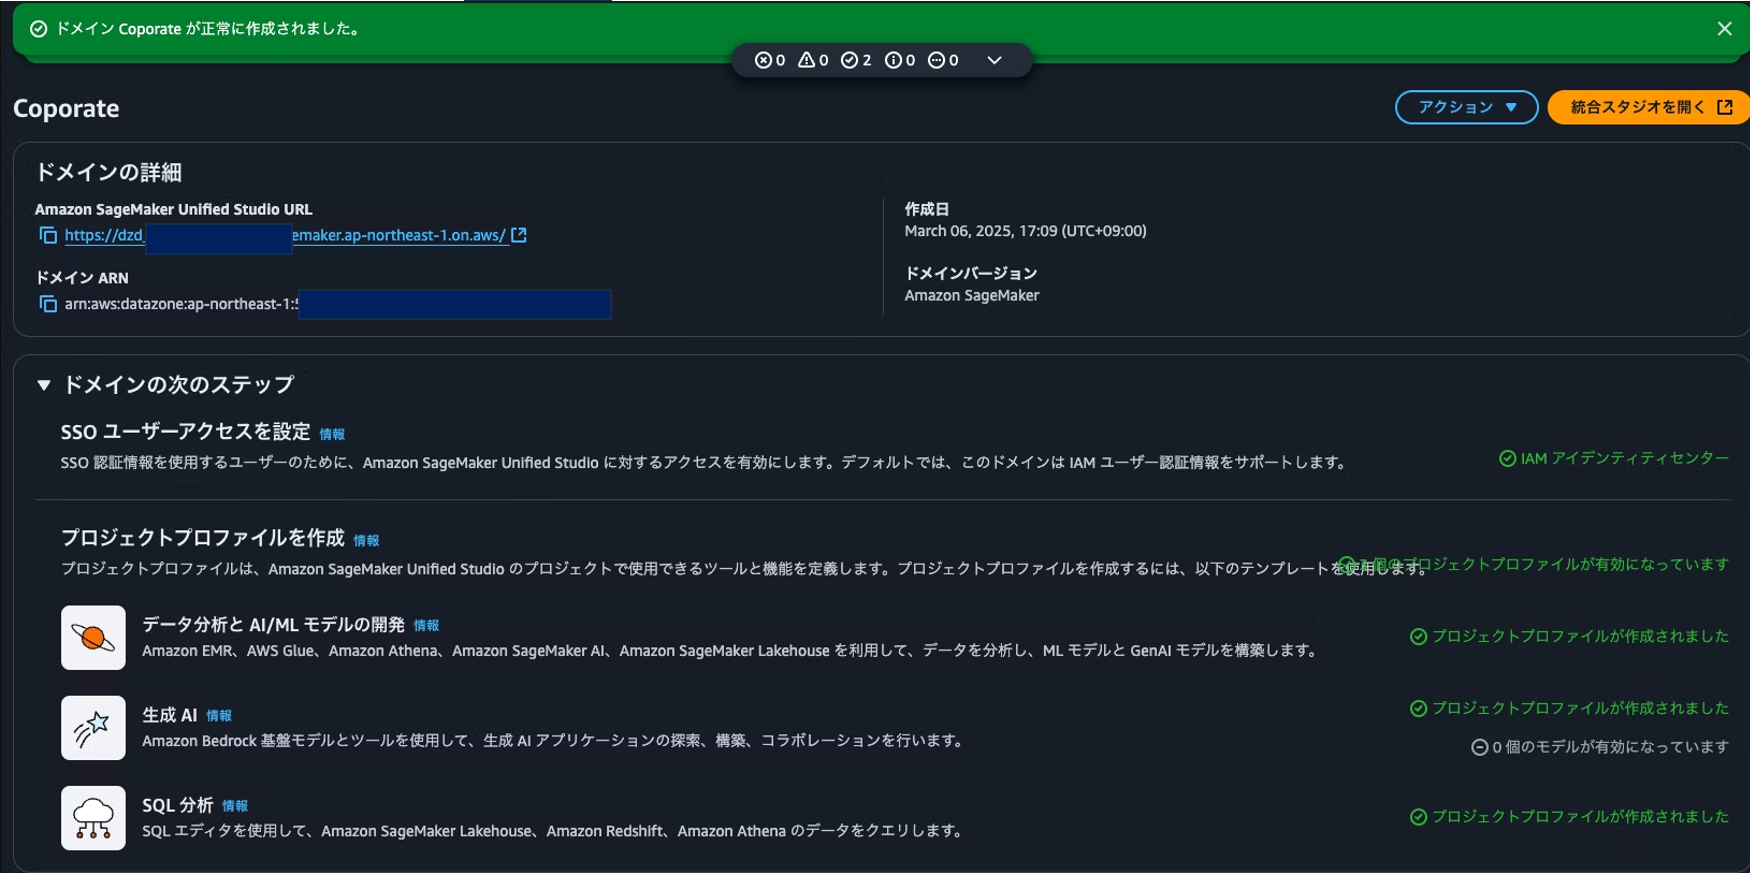Image resolution: width=1750 pixels, height=873 pixels.
Task: Open 情報 link next to プロジェクトプロファイルを作成
Action: 366,540
